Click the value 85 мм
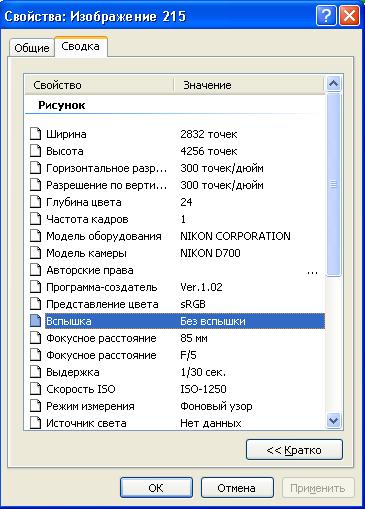Viewport: 365px width, 509px height. pos(194,338)
